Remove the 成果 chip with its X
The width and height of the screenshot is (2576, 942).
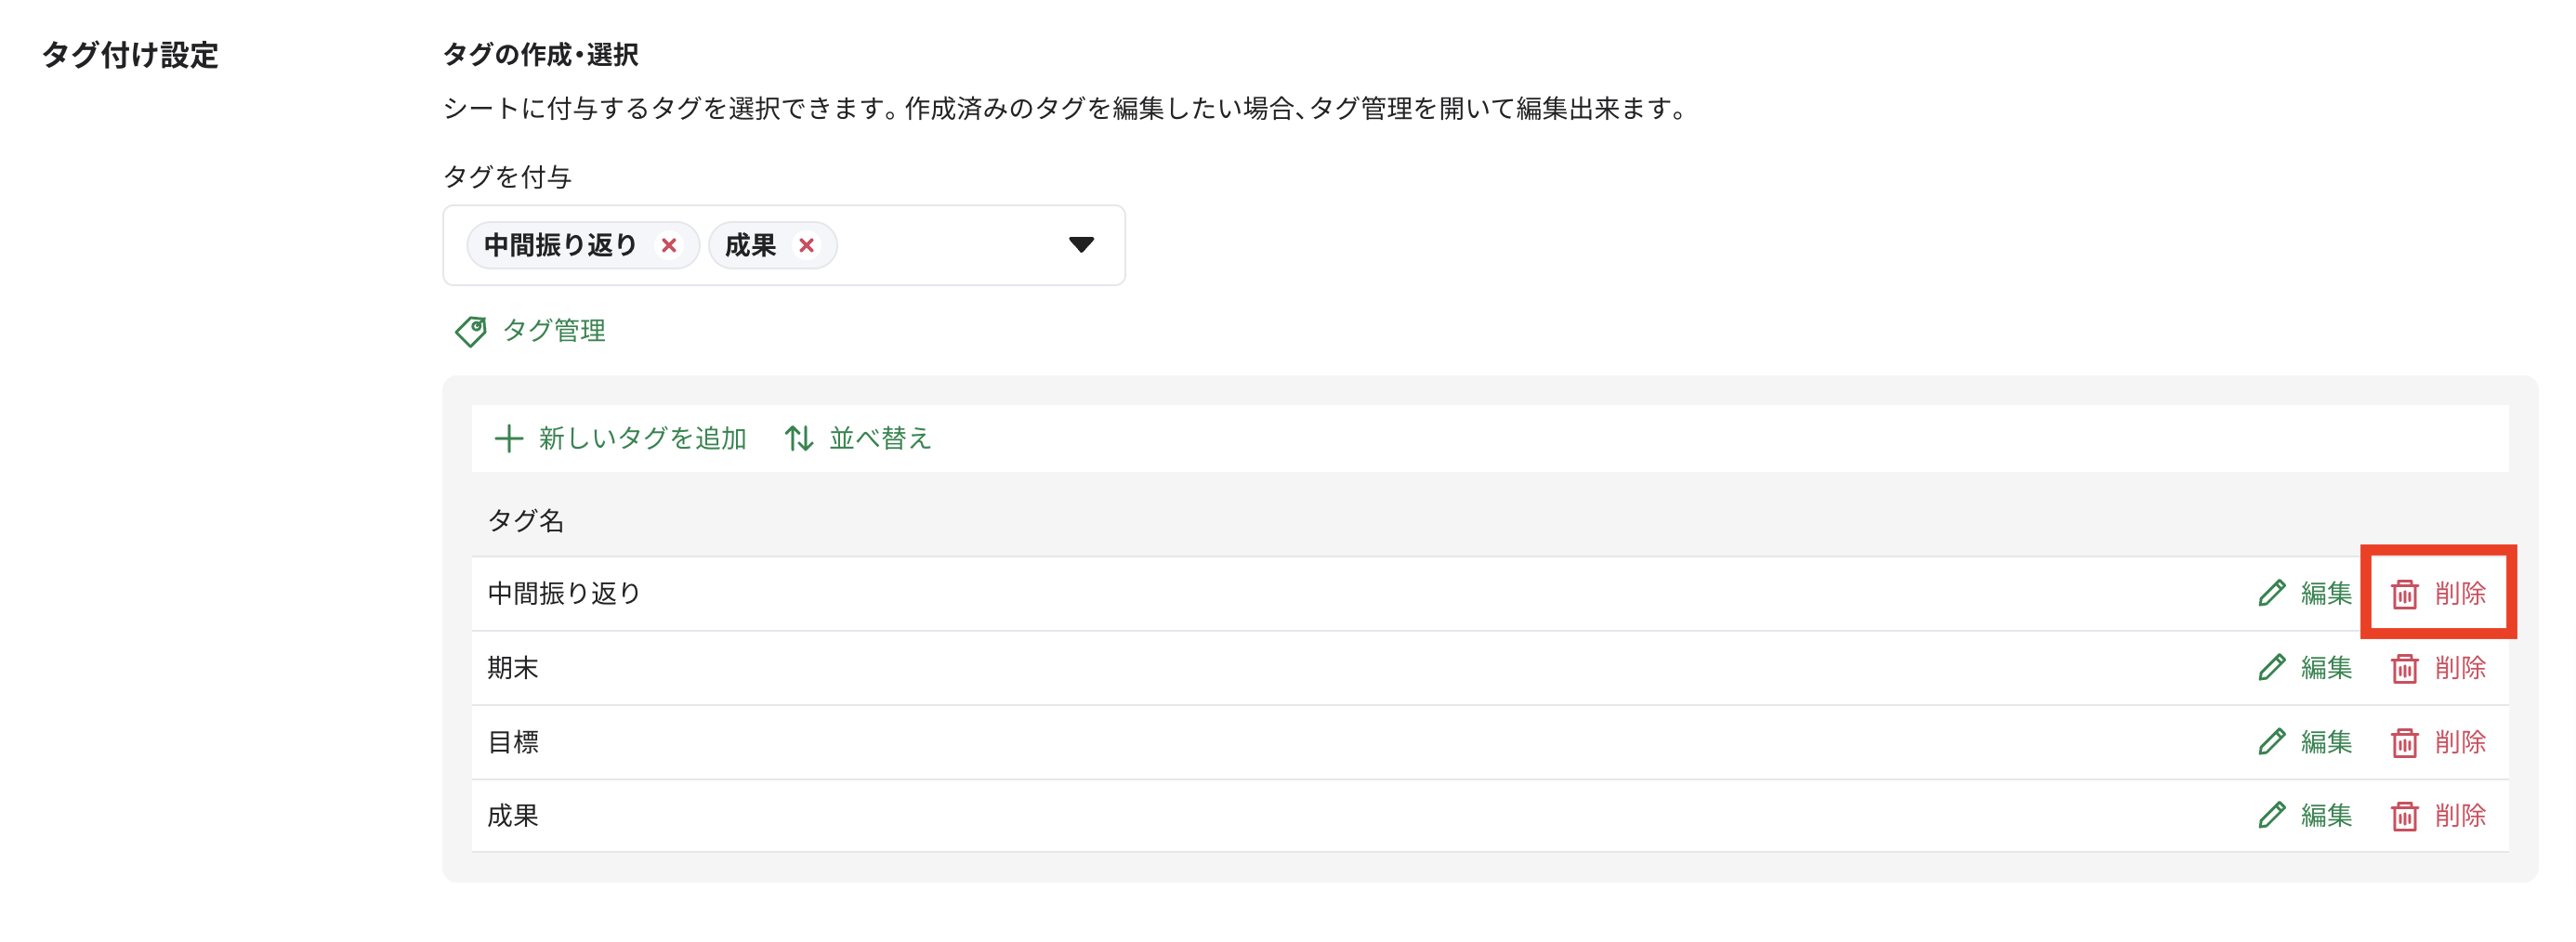click(x=806, y=245)
